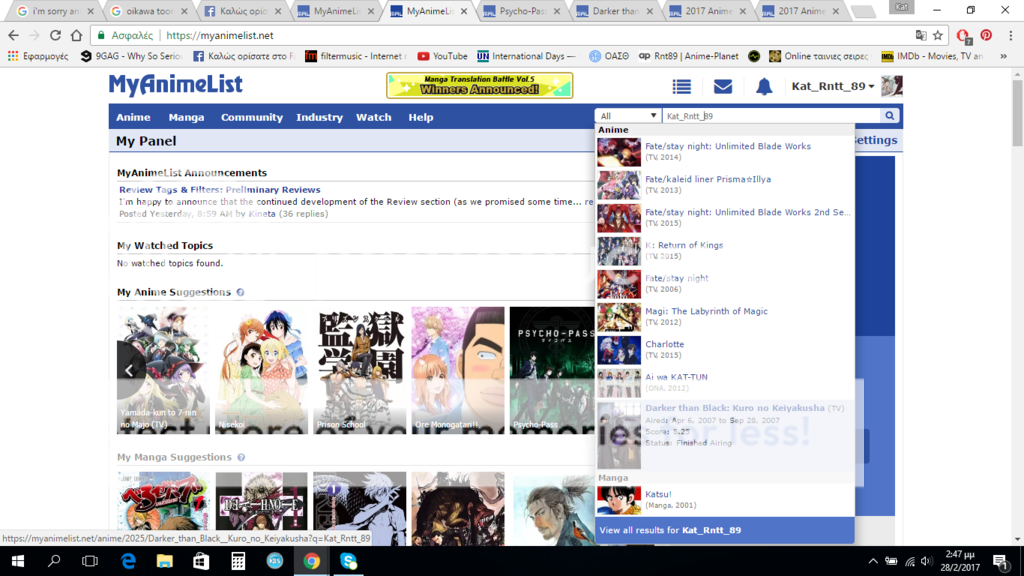Open Calculator from the taskbar
The image size is (1024, 576).
(238, 561)
